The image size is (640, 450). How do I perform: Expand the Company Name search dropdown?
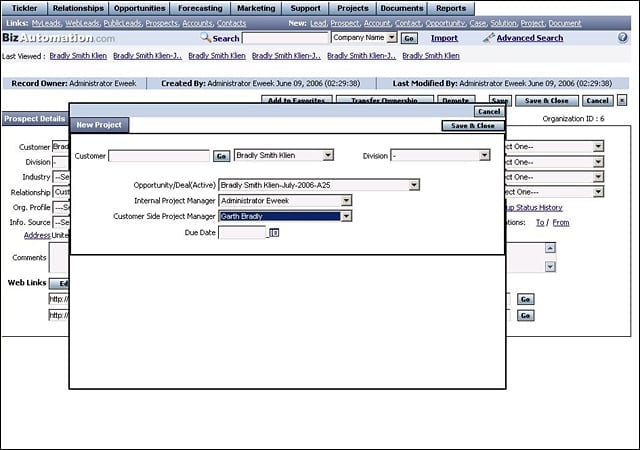click(391, 38)
